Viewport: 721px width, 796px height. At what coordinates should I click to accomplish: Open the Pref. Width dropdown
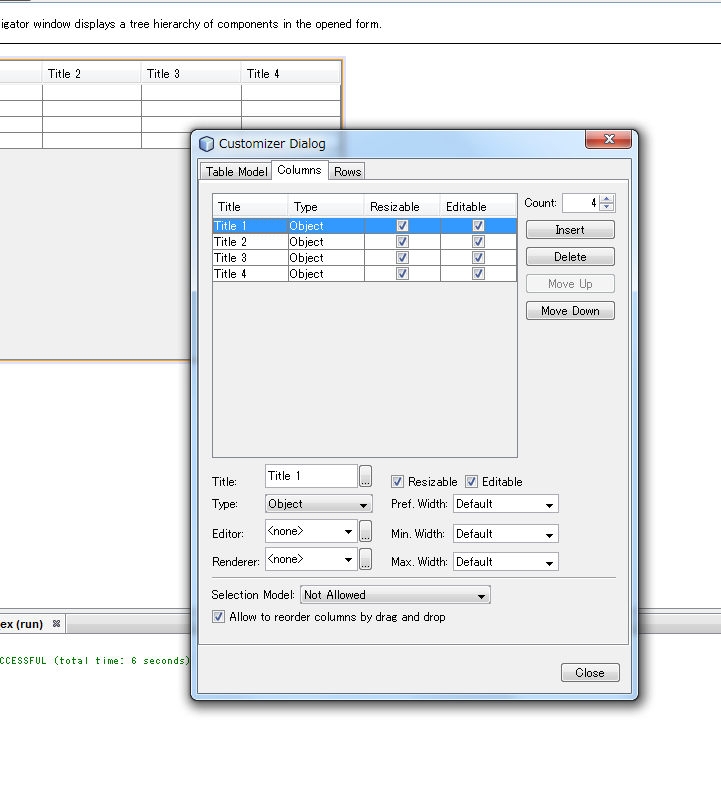(x=506, y=504)
